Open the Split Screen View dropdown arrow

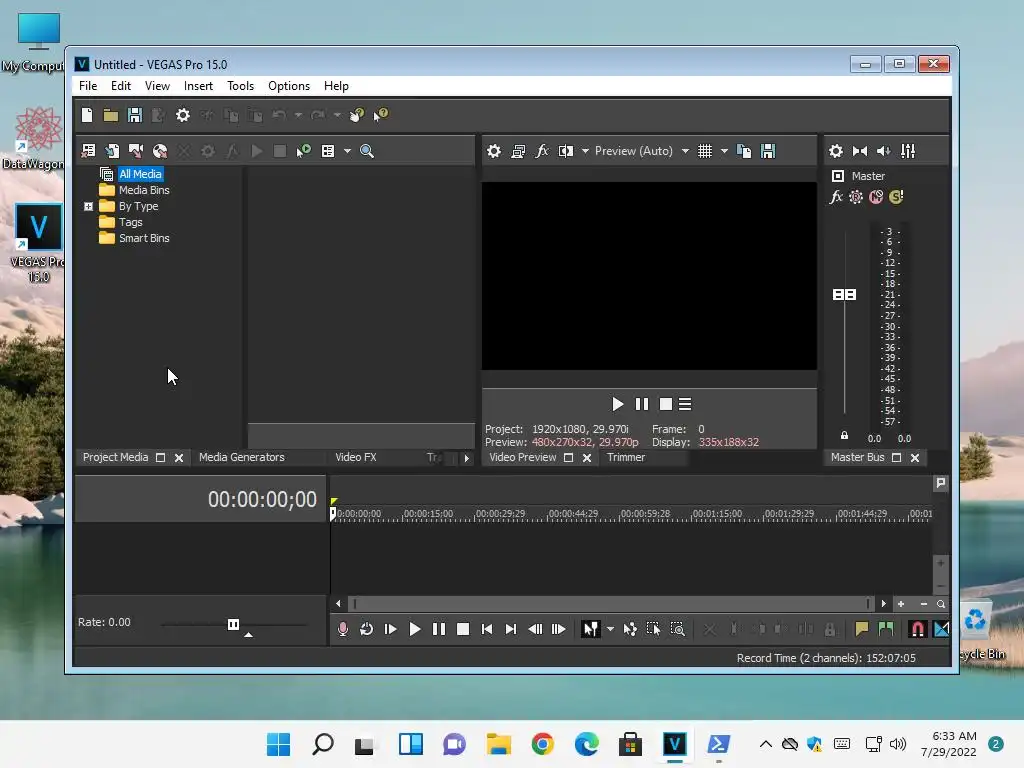tap(585, 152)
